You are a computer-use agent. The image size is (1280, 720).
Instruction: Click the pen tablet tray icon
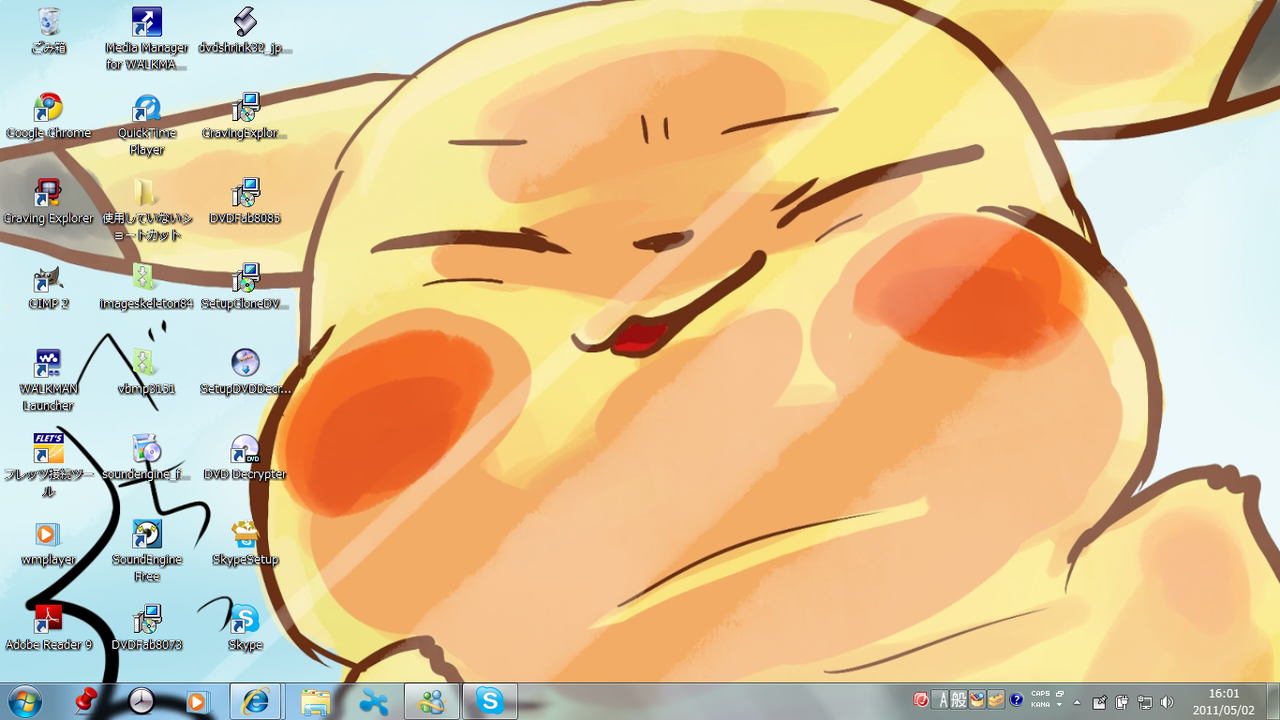click(1100, 702)
